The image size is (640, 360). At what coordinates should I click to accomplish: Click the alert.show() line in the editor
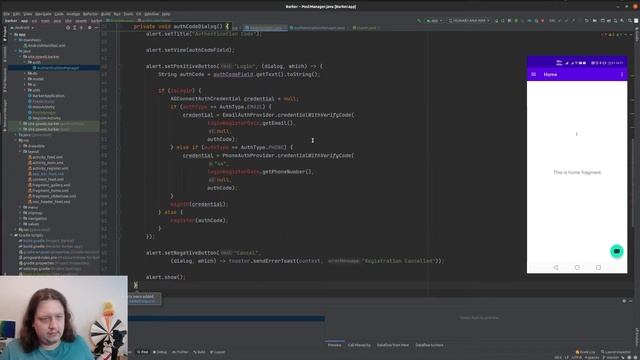166,277
